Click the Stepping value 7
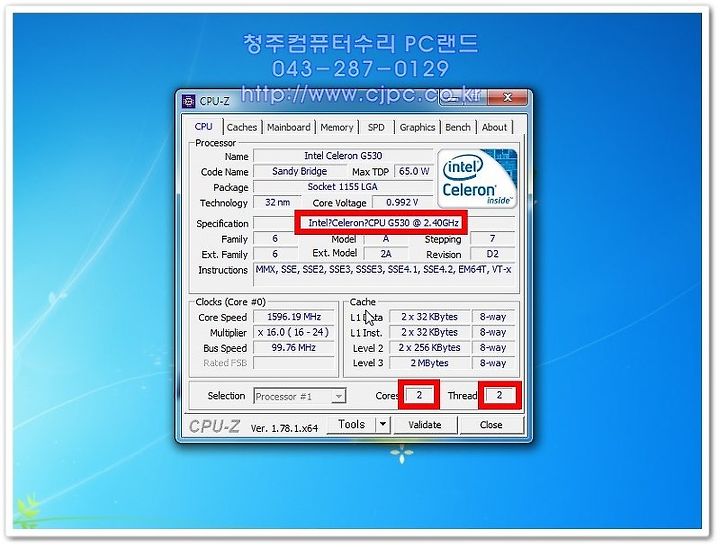Viewport: 720px width, 547px height. (493, 239)
